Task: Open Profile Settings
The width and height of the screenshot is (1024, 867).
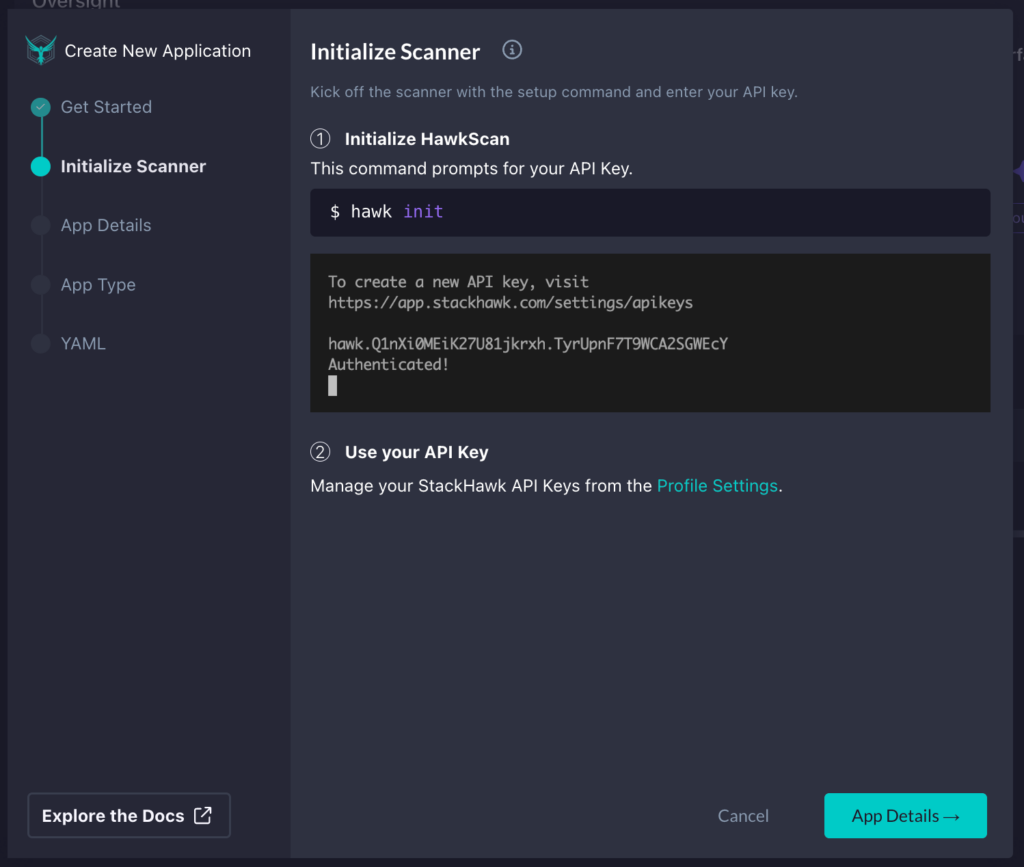Action: click(717, 485)
